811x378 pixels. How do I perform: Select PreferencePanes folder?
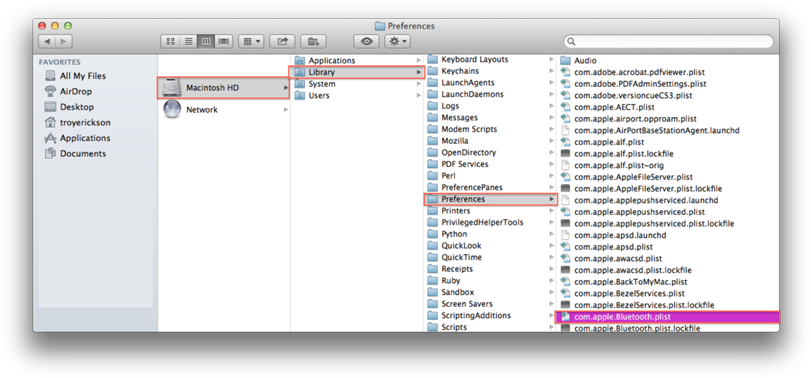[490, 187]
